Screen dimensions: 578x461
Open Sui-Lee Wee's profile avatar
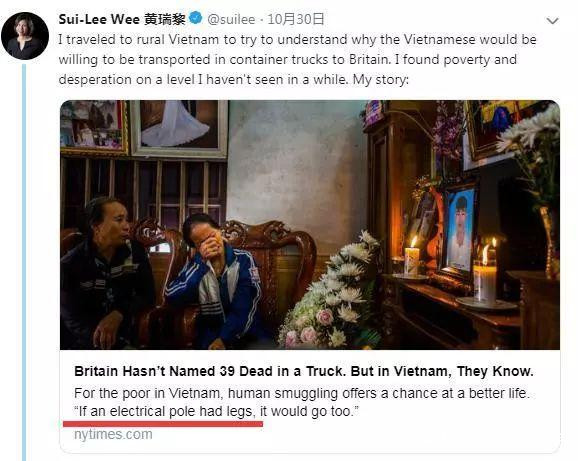[25, 36]
